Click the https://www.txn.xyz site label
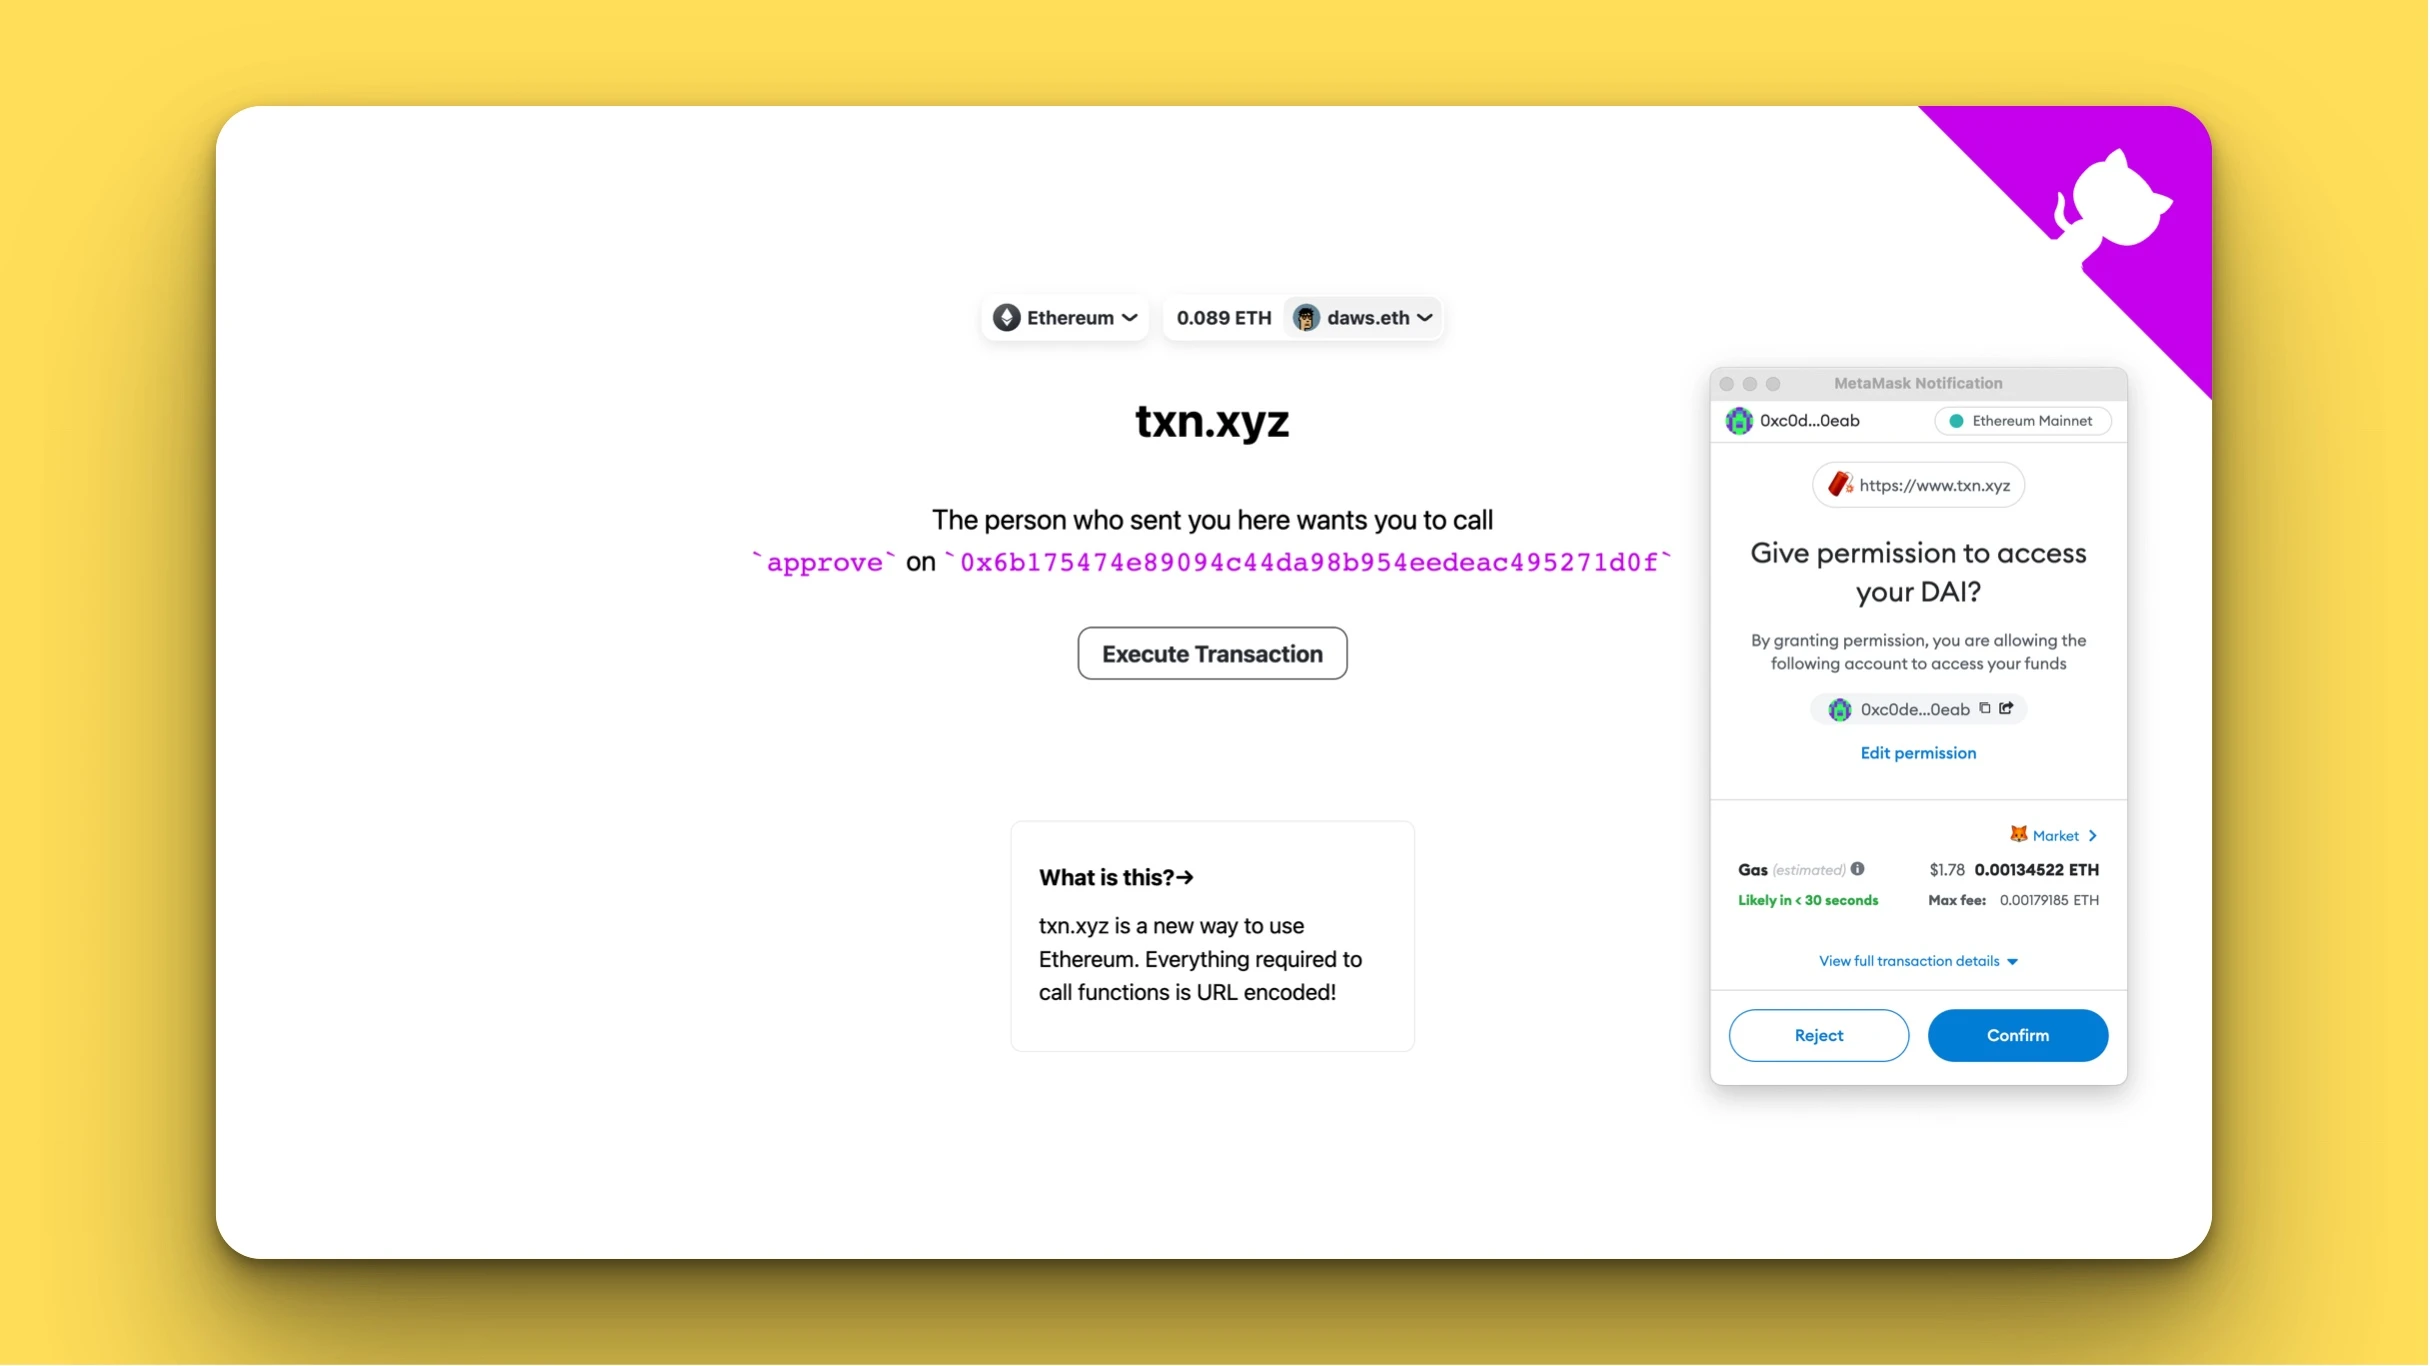Viewport: 2430px width, 1366px height. (x=1918, y=484)
